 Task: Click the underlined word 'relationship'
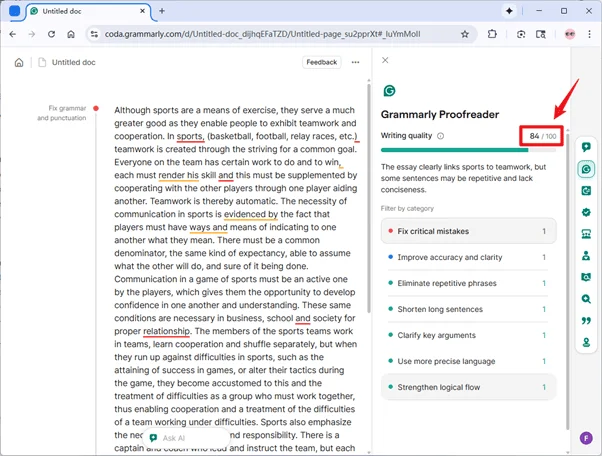(167, 331)
